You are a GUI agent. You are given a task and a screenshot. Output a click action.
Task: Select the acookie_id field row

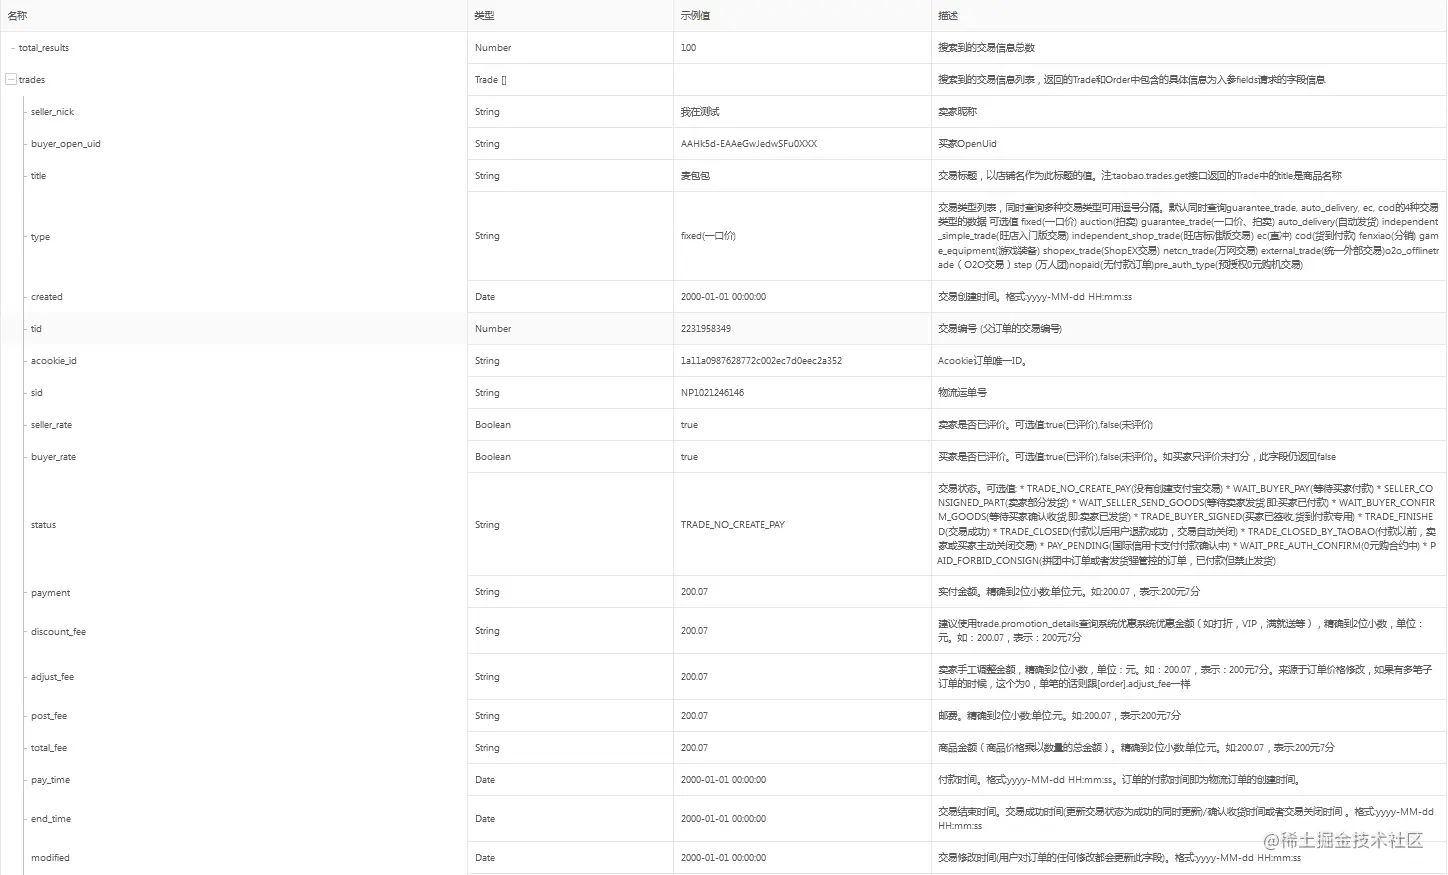tap(53, 360)
